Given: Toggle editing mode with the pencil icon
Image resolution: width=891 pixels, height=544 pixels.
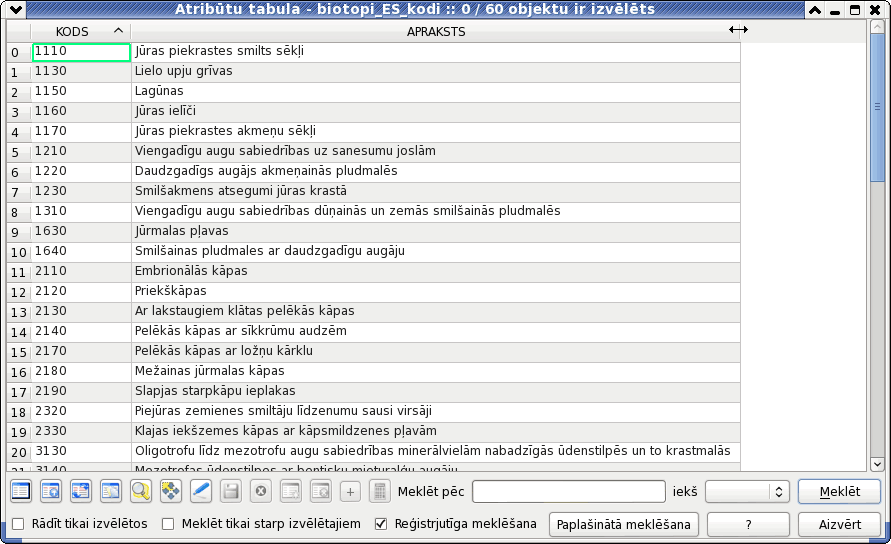Looking at the screenshot, I should click(201, 491).
